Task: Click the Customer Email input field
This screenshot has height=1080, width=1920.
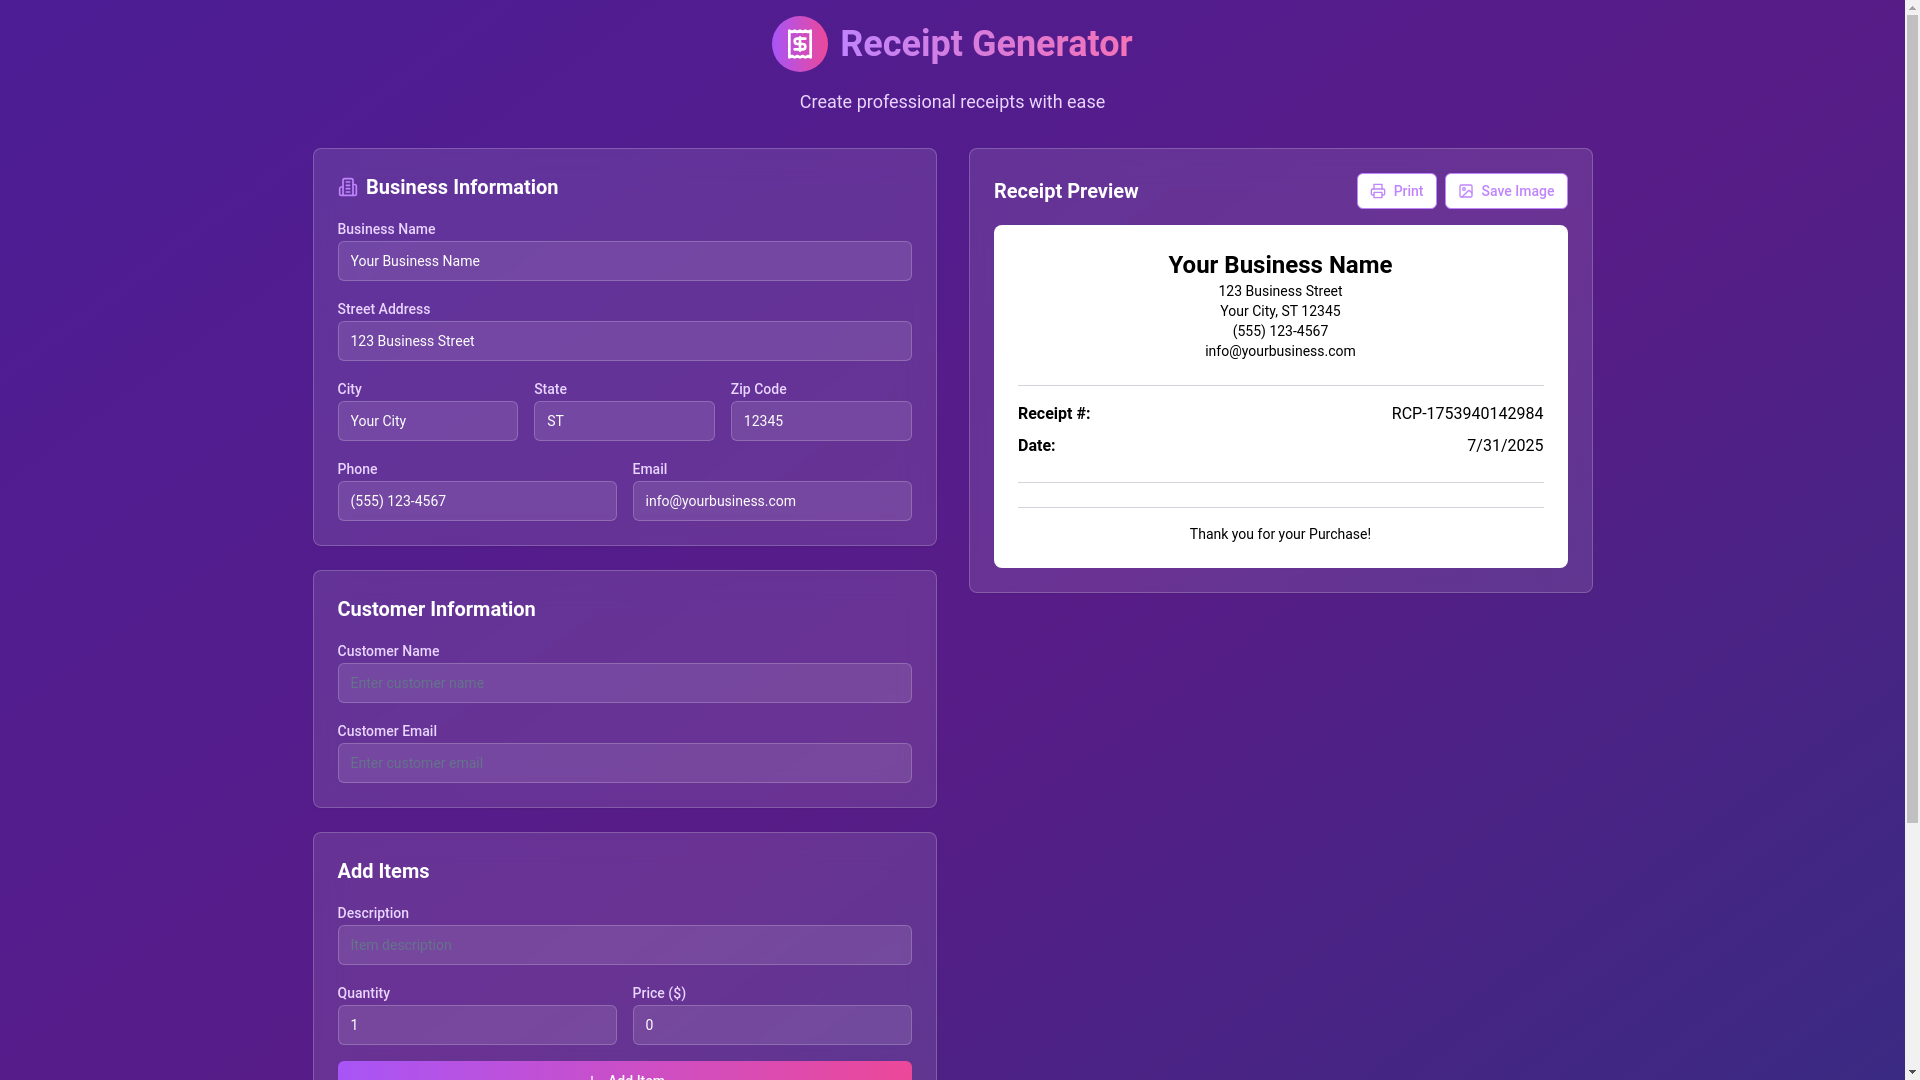Action: point(624,763)
